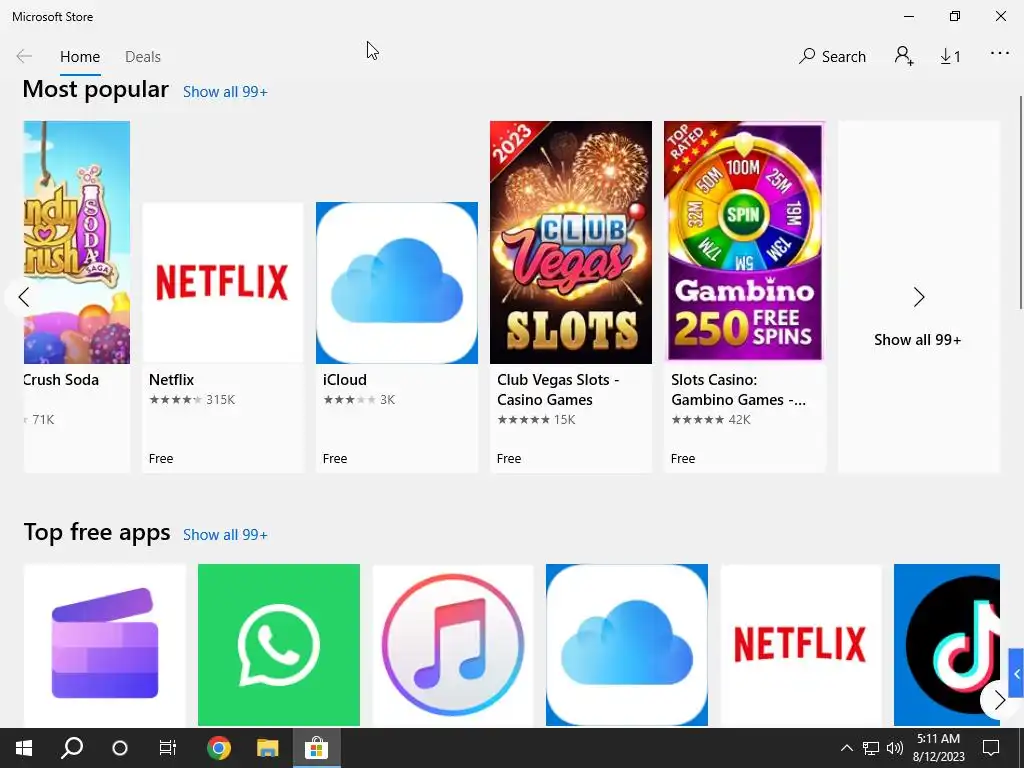
Task: Click Free price under Club Vegas Slots
Action: [x=509, y=458]
